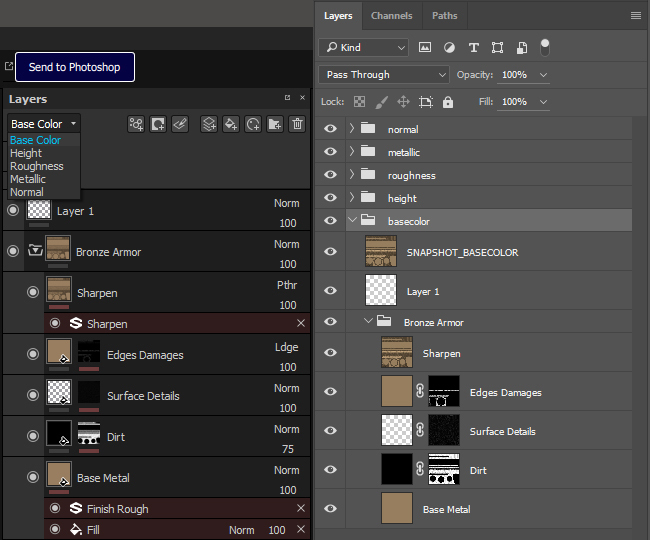Image resolution: width=650 pixels, height=540 pixels.
Task: Toggle visibility of Painter Layer 1
Action: [x=13, y=210]
